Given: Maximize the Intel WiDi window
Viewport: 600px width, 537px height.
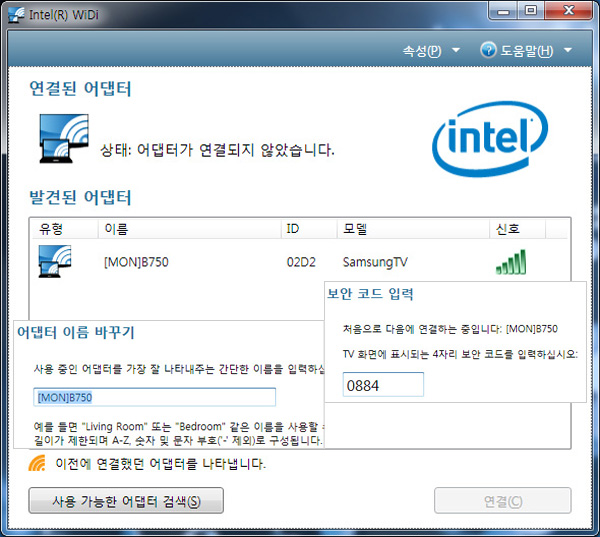Looking at the screenshot, I should pos(531,11).
